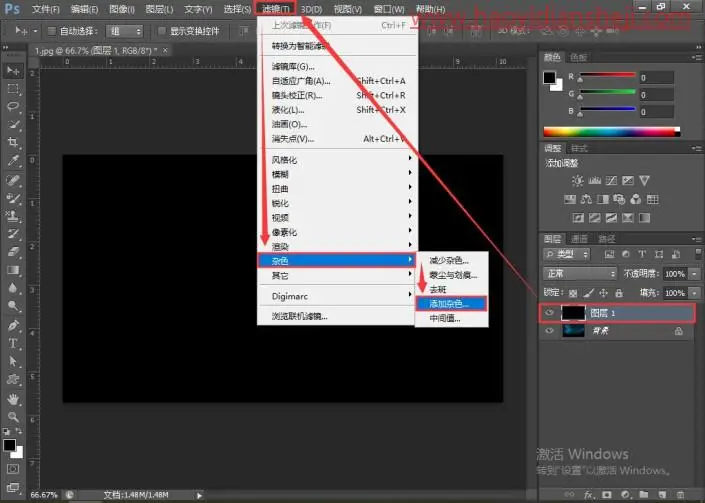
Task: Open the 图层(L) menu
Action: [159, 9]
